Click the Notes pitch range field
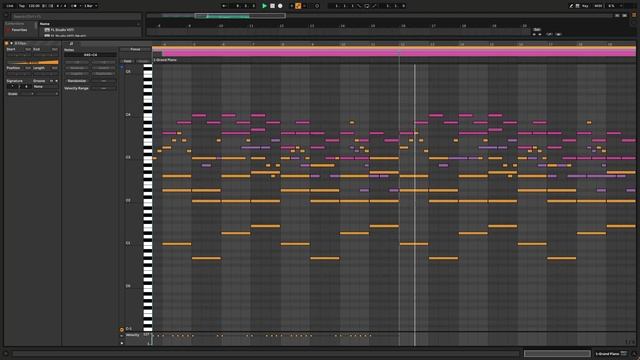This screenshot has height=360, width=640. coord(90,55)
